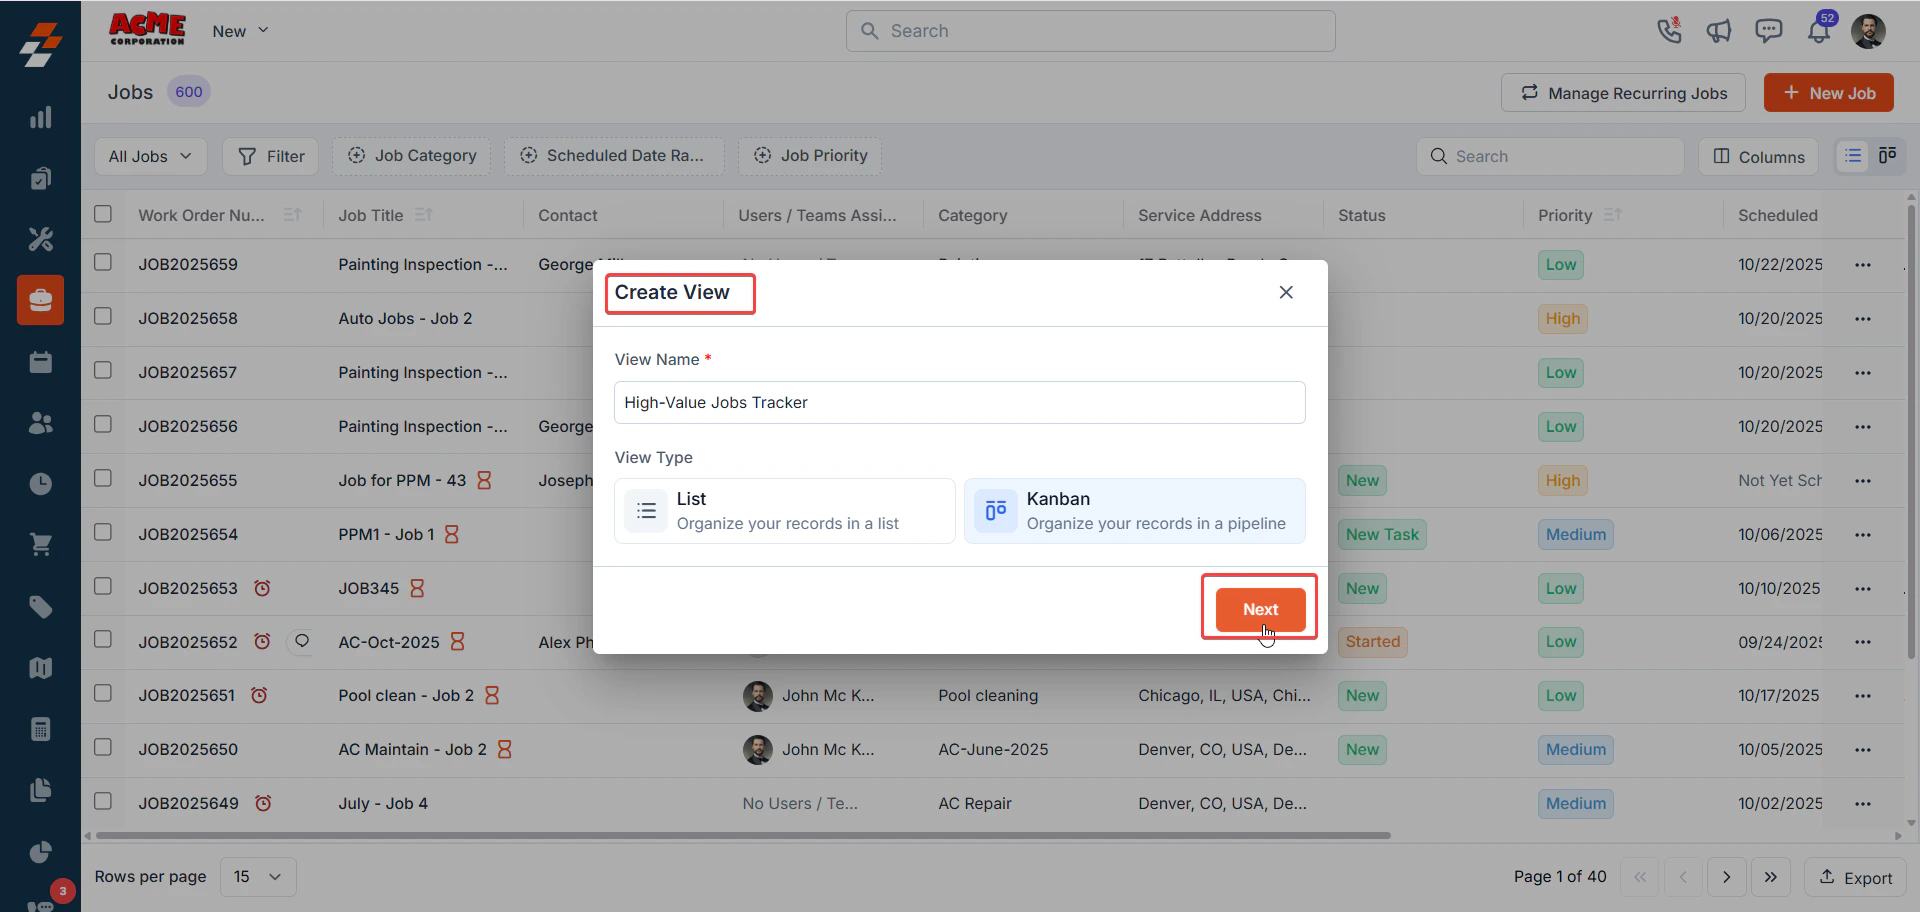Switch to list view icon

pos(1853,156)
